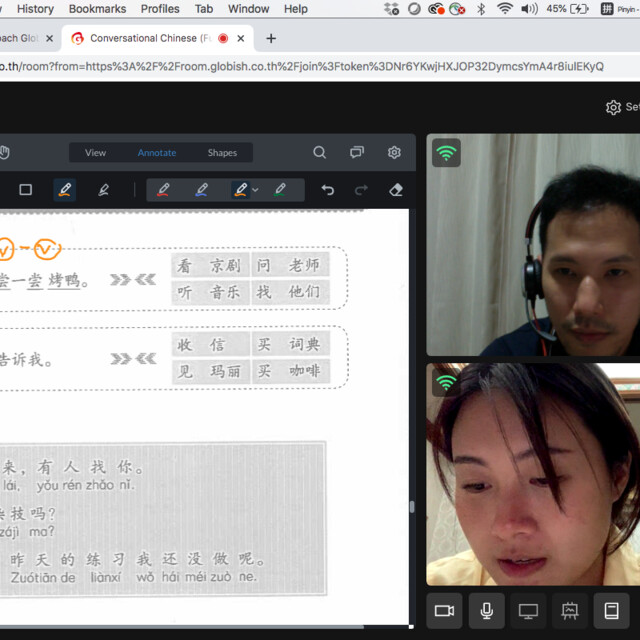This screenshot has width=640, height=640.
Task: Toggle the camera on or off
Action: point(444,611)
